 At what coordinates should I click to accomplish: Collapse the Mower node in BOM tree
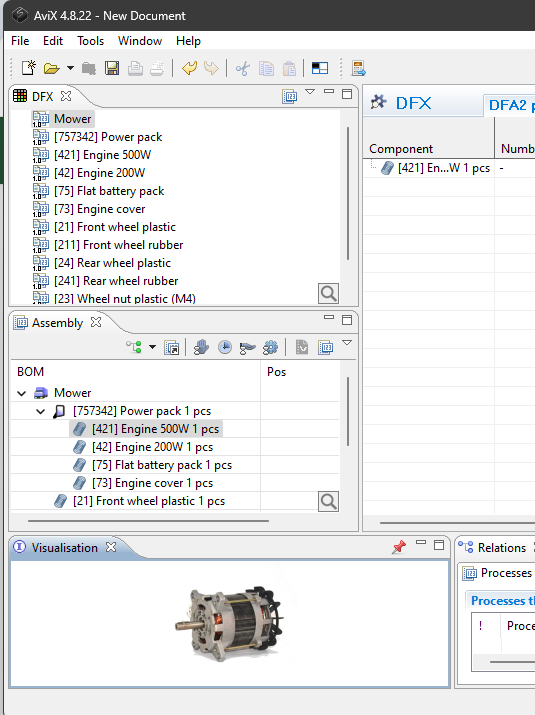point(21,393)
